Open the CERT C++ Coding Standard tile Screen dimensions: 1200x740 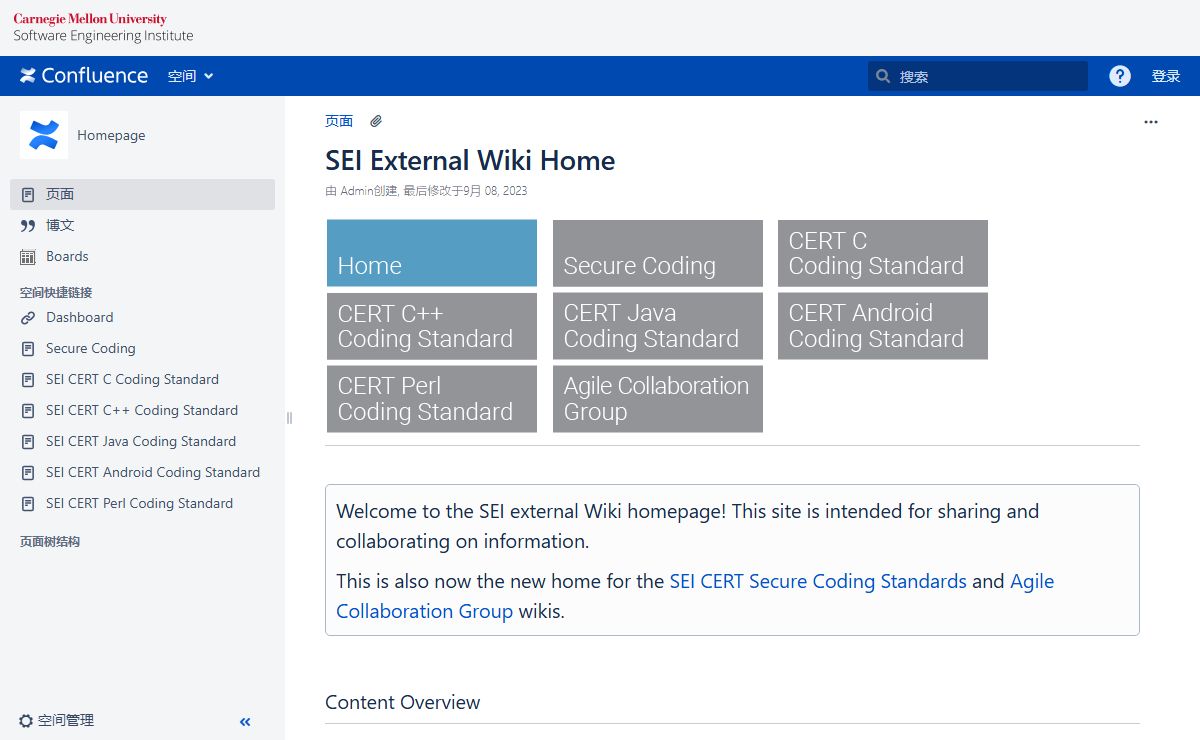[x=432, y=326]
